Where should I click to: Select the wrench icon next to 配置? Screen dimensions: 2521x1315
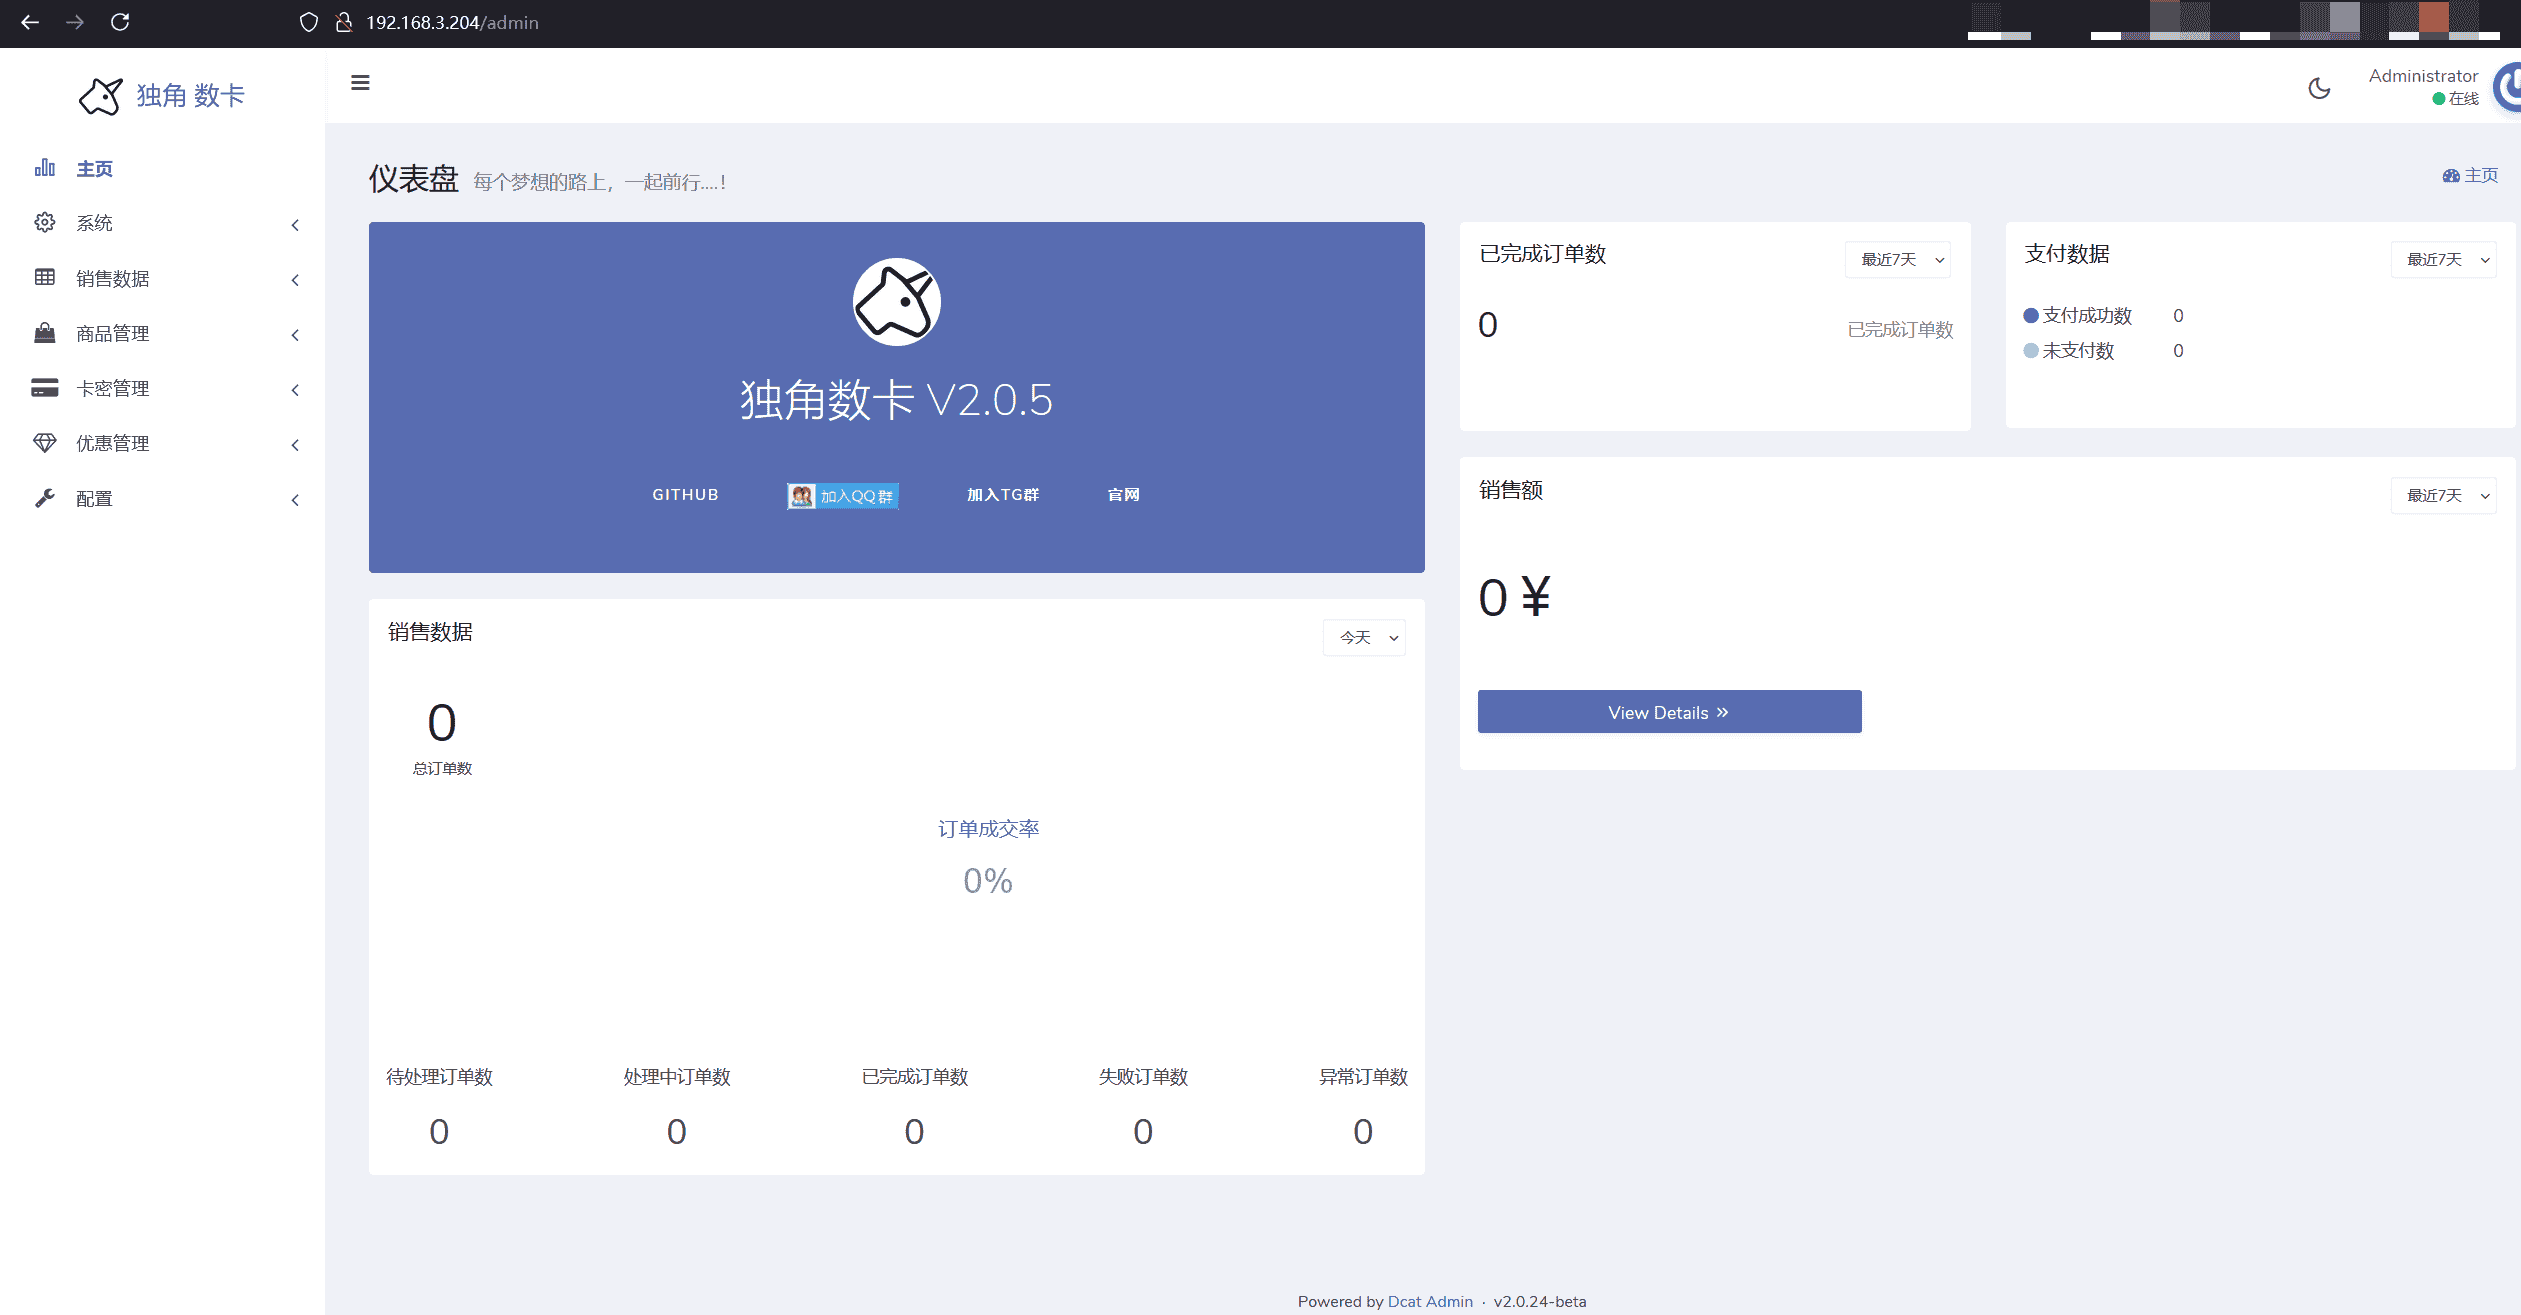pyautogui.click(x=45, y=498)
